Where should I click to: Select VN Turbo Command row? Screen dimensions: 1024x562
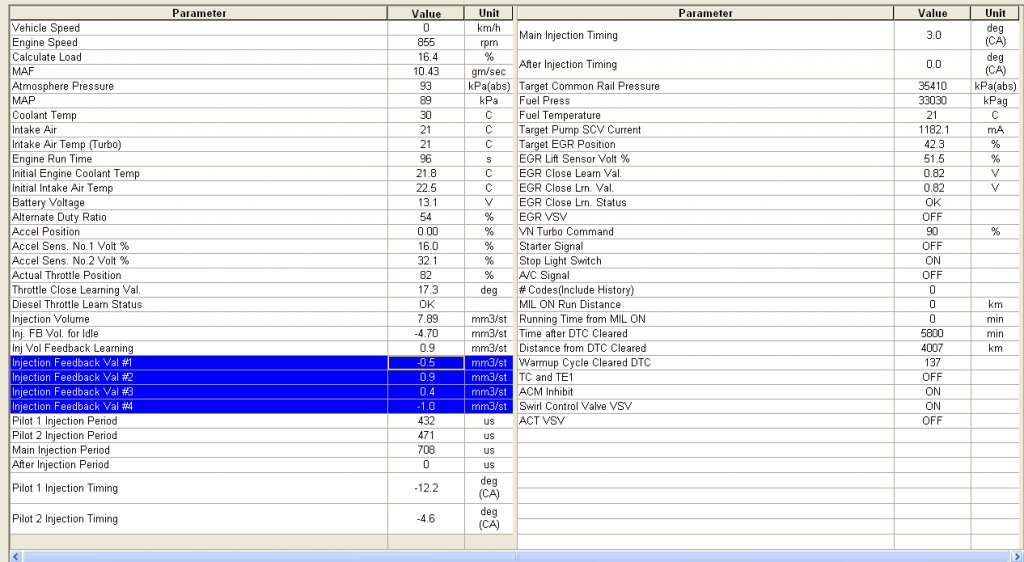[x=769, y=232]
